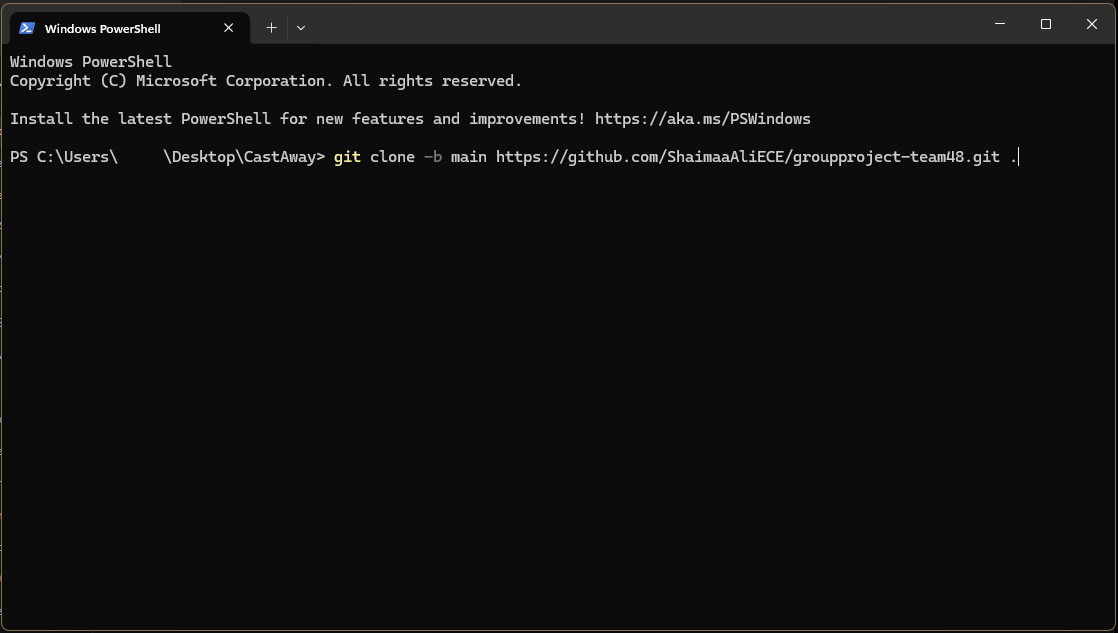Click the empty title bar area

tap(640, 24)
